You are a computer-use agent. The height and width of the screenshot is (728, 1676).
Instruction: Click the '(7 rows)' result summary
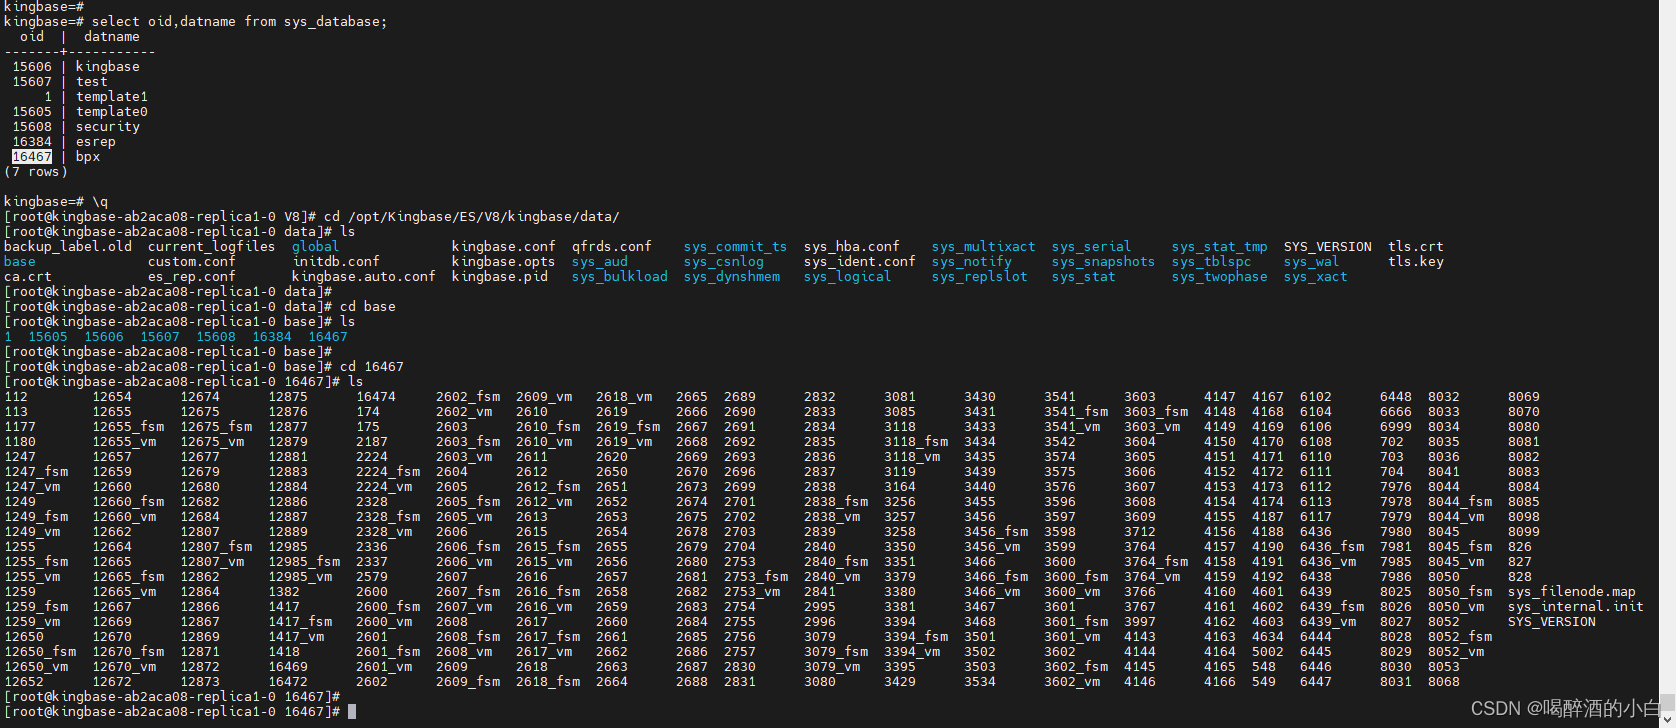click(36, 172)
